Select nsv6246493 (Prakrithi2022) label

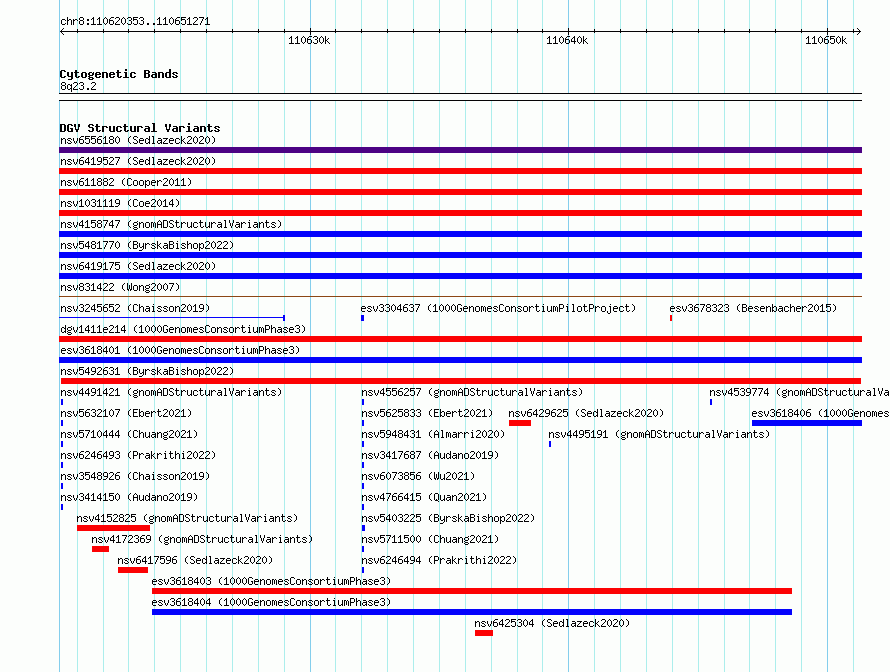(x=138, y=455)
